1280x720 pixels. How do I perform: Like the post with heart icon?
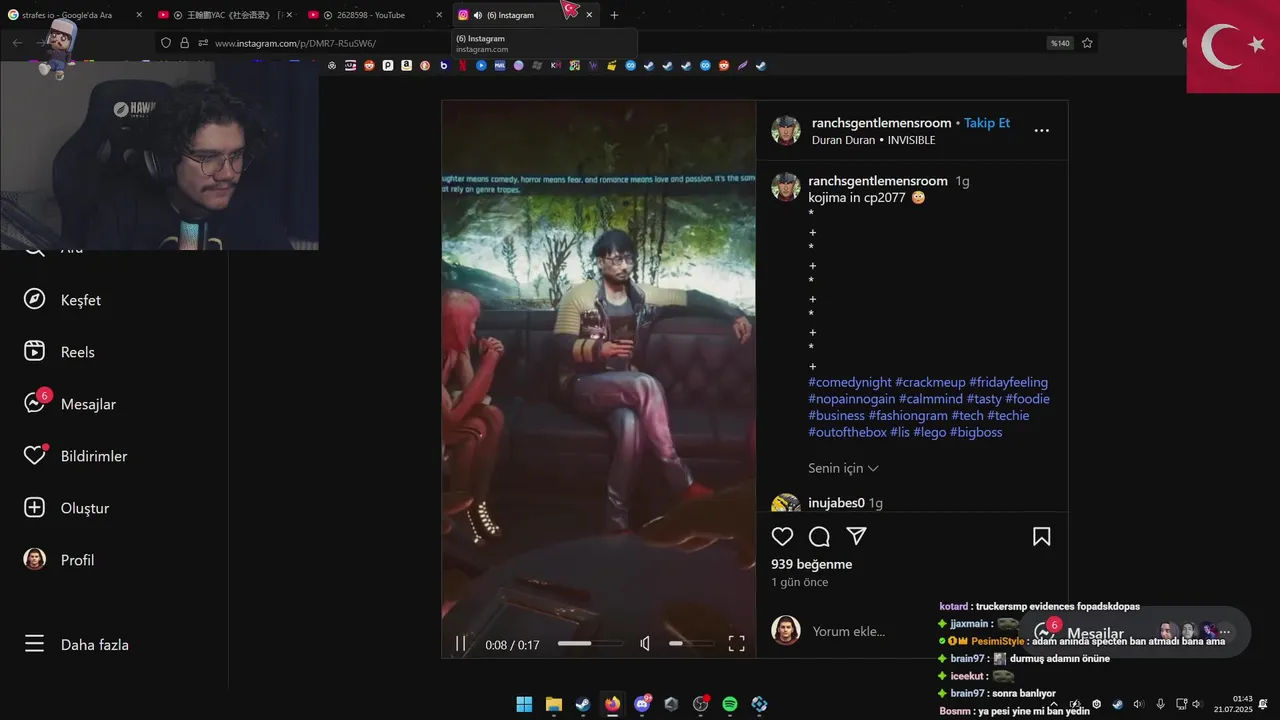[783, 537]
